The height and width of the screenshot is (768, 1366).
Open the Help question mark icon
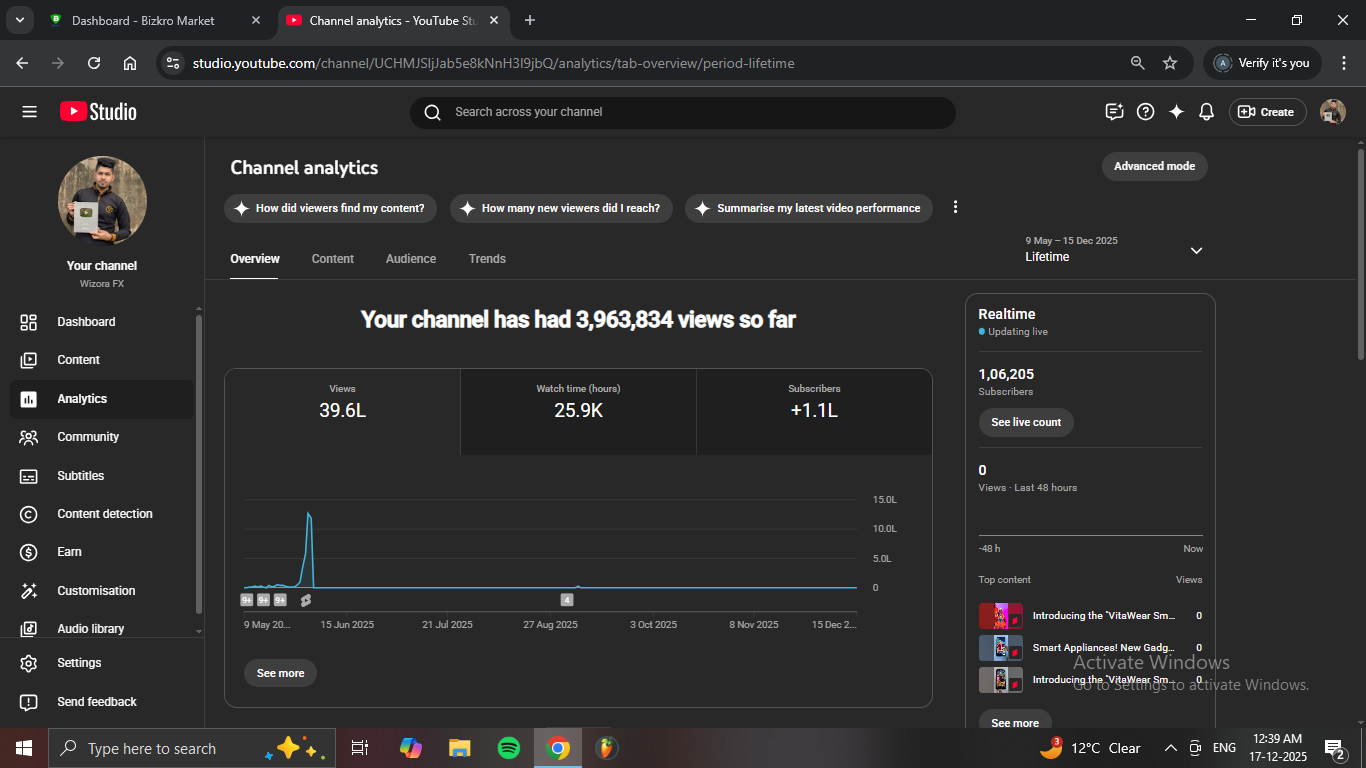coord(1146,112)
